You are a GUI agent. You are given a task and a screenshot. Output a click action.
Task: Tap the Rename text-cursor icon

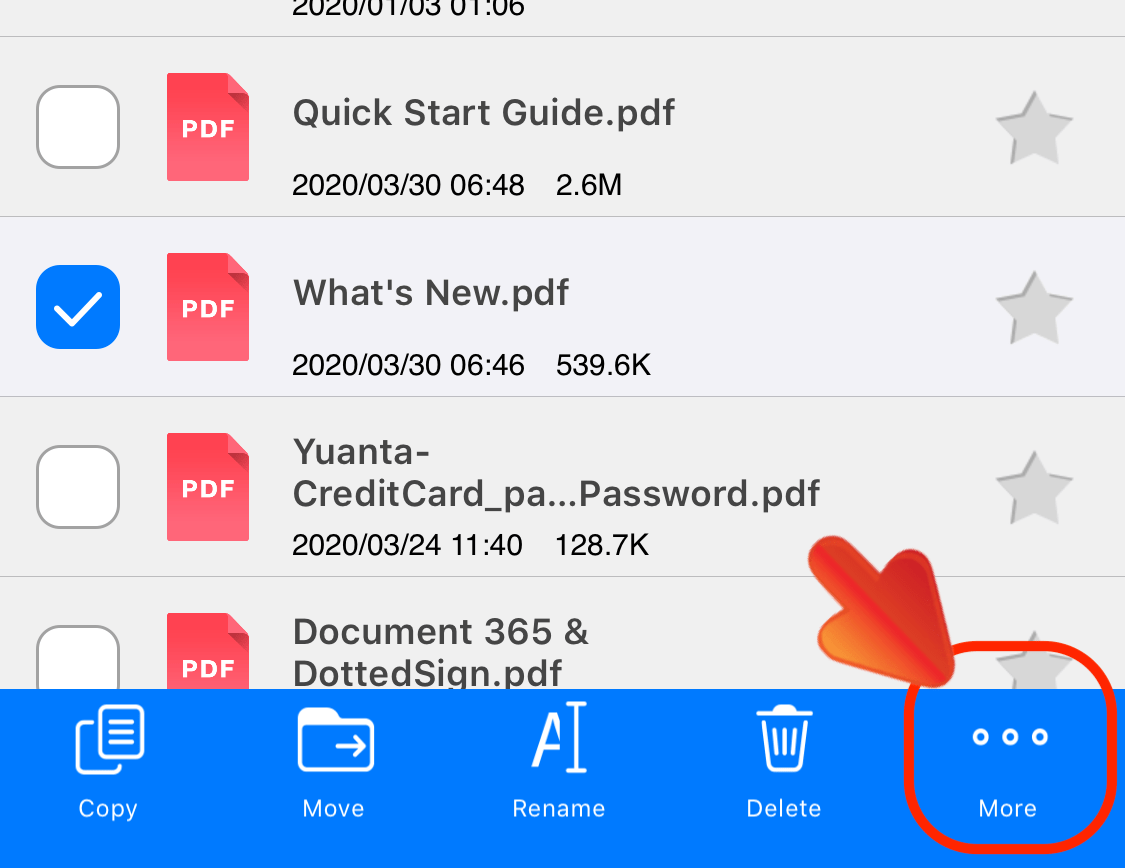[x=558, y=737]
